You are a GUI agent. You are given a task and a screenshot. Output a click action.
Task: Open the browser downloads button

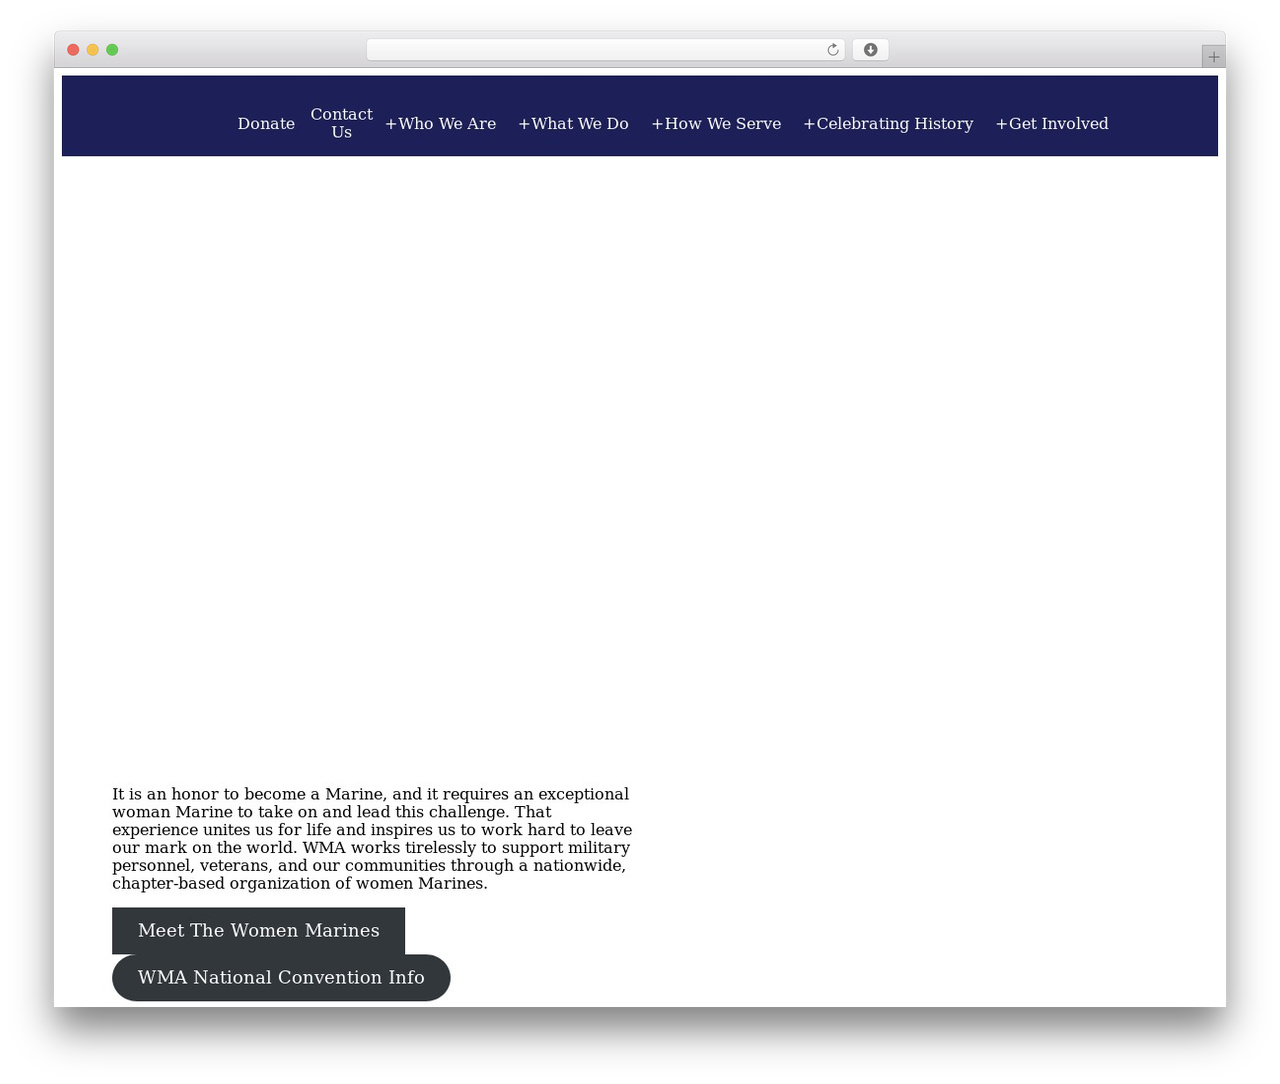[870, 50]
